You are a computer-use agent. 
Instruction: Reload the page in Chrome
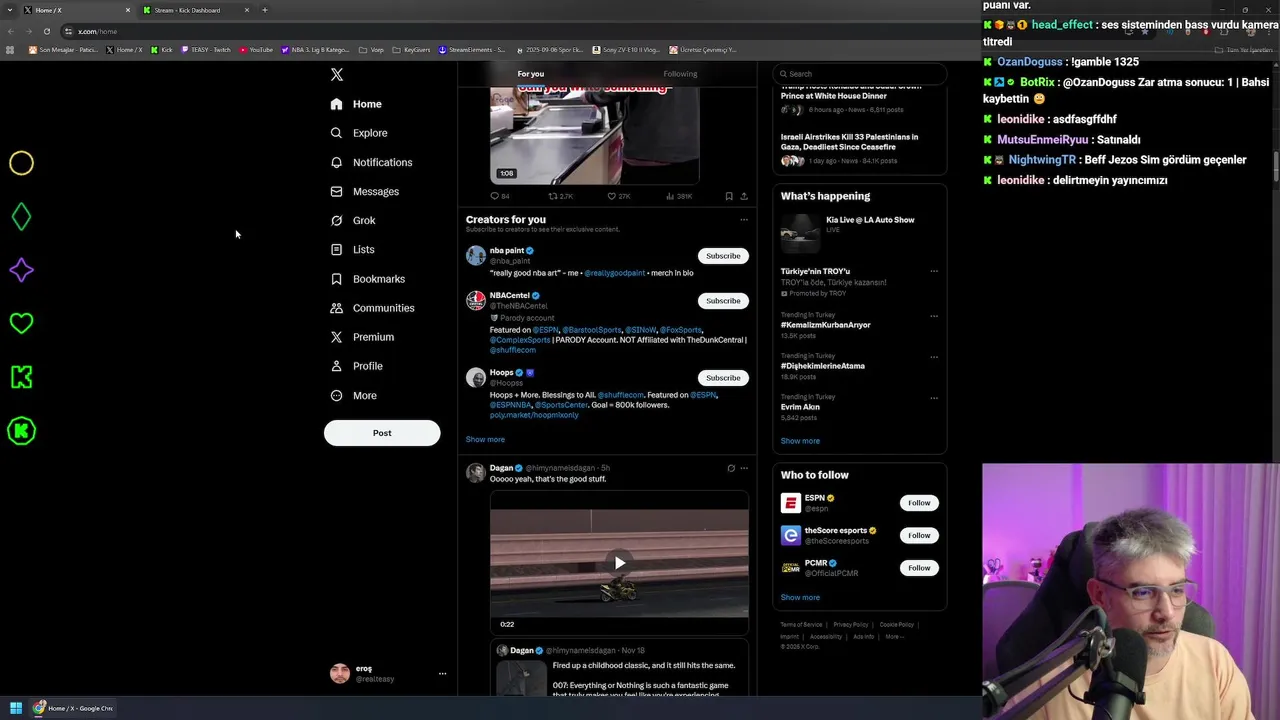point(46,31)
